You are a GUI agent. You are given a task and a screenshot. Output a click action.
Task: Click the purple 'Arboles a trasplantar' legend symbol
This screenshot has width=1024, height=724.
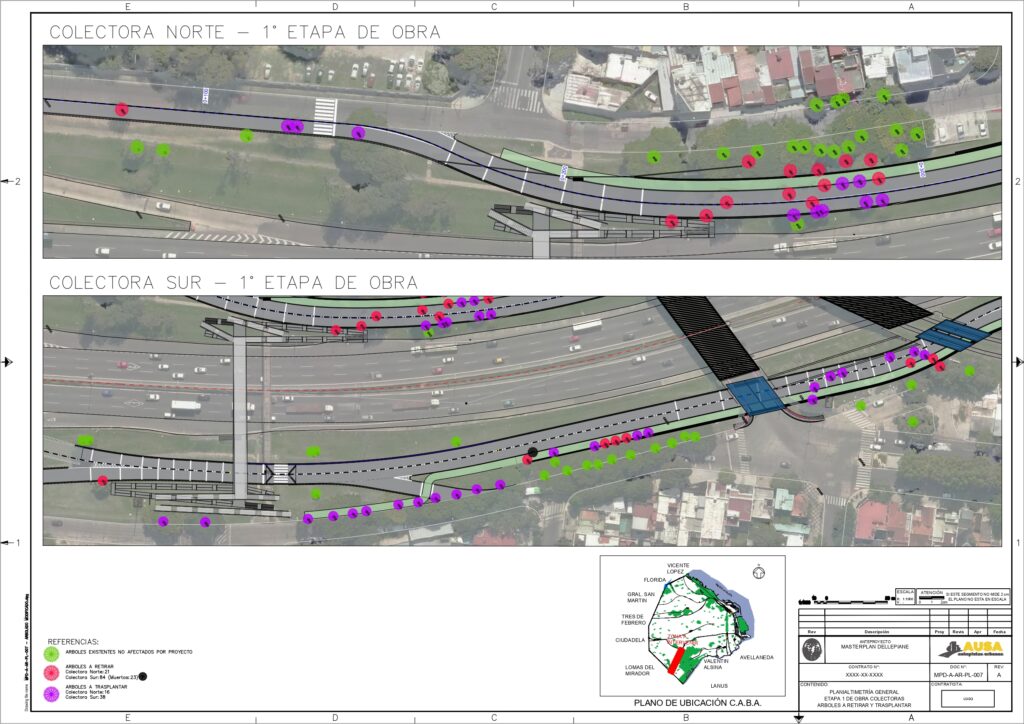point(51,692)
